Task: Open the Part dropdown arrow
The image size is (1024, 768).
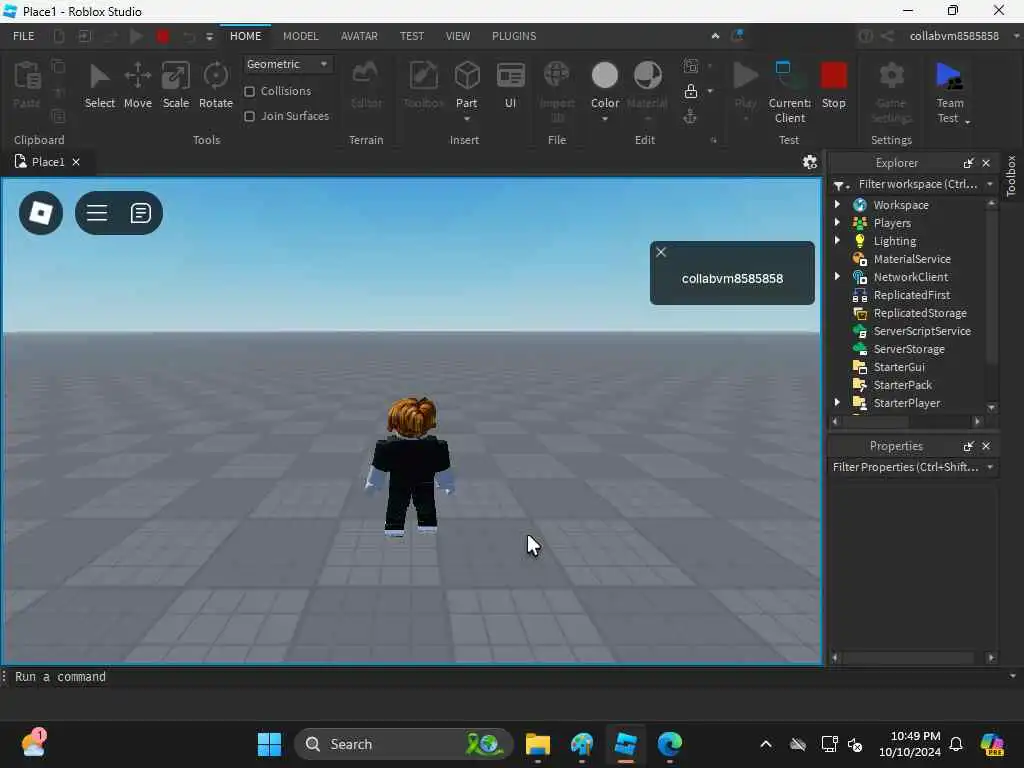Action: (466, 119)
